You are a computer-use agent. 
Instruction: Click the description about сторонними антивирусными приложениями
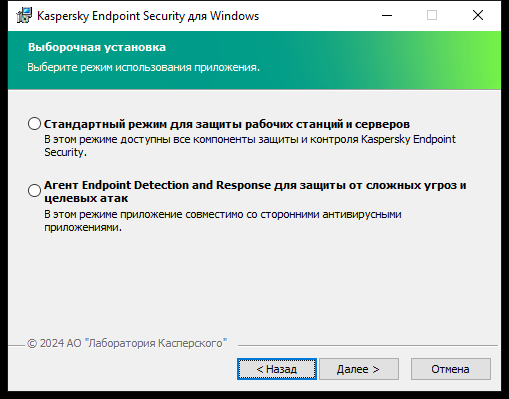223,220
